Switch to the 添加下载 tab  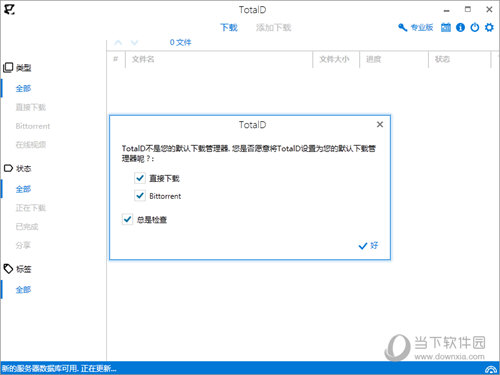pyautogui.click(x=274, y=27)
